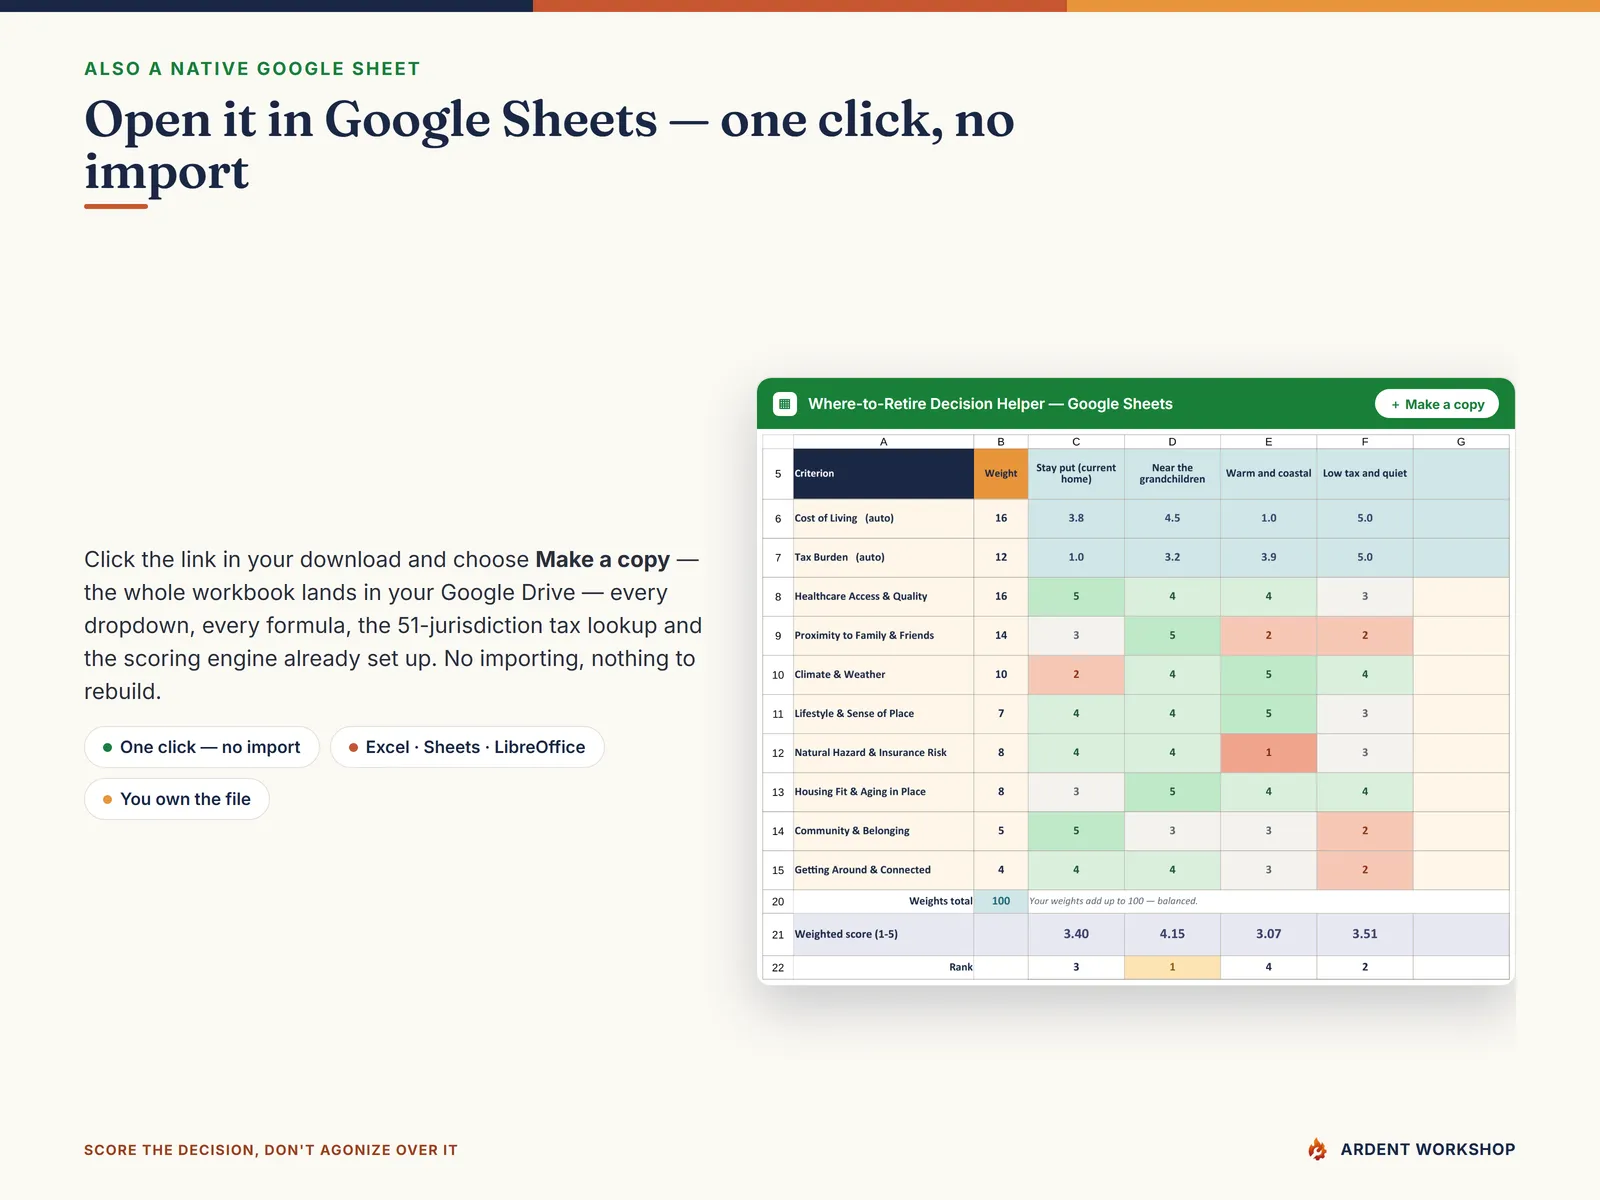Click the weighted score 3.51 cell
The image size is (1600, 1200).
coord(1365,934)
